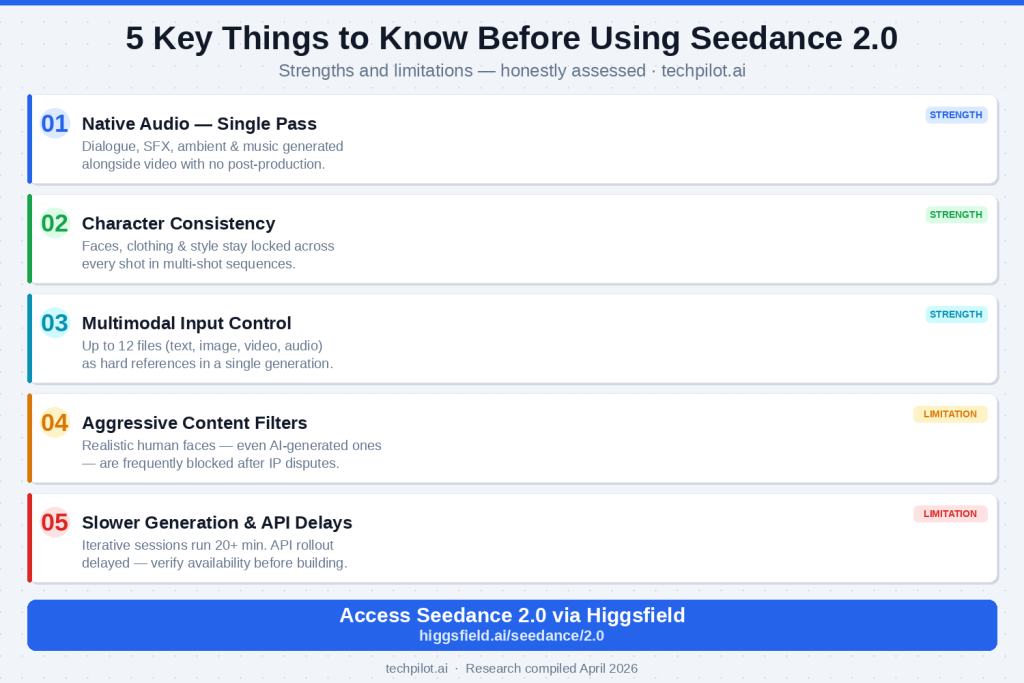Click the main title about Seedance 2.0
Screen dimensions: 1024x683
pos(512,38)
